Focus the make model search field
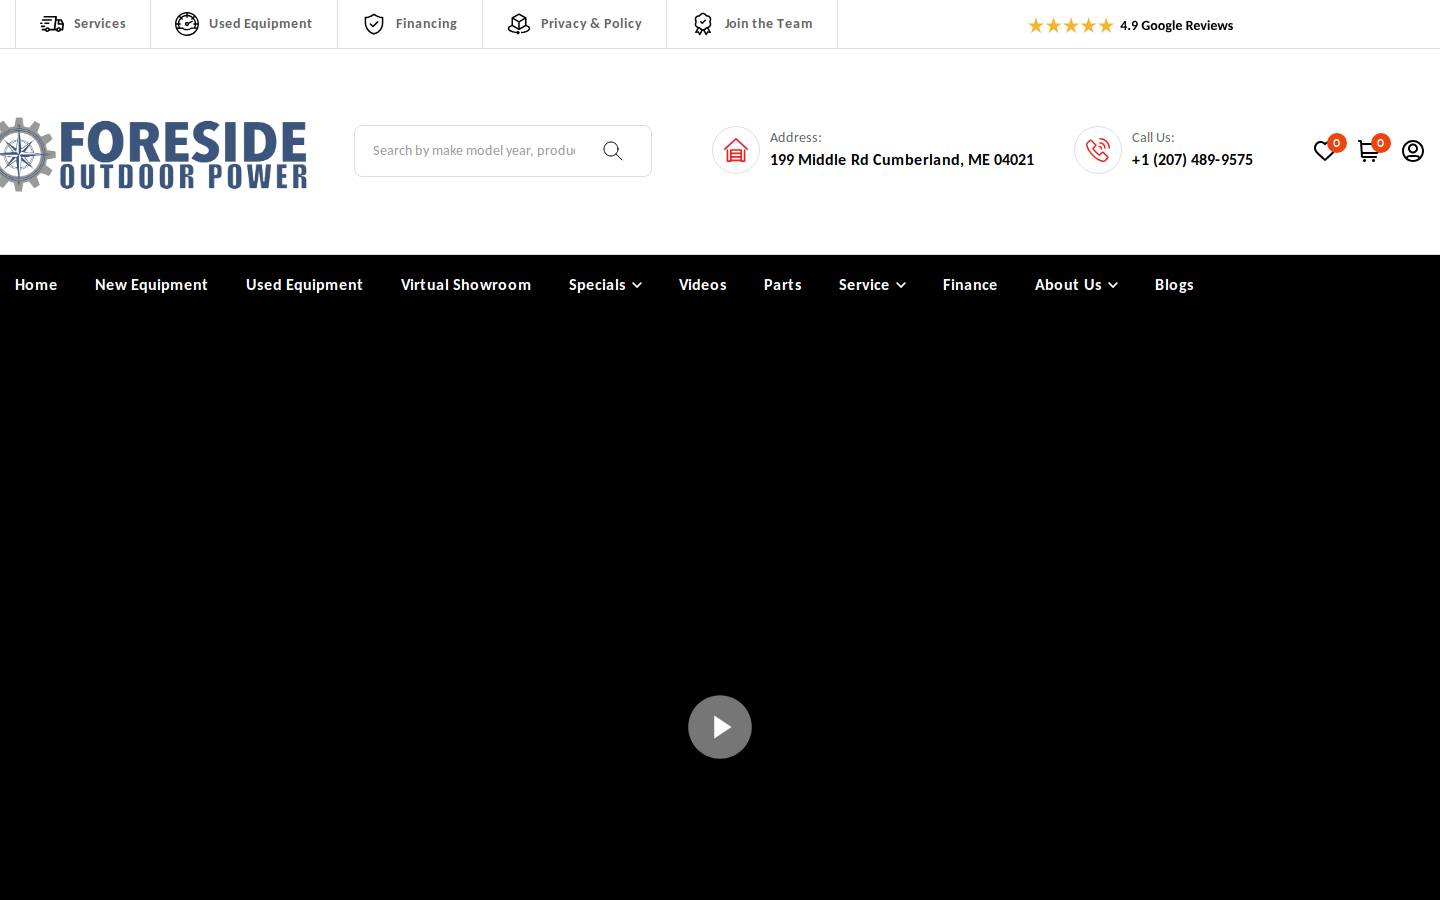Screen dimensions: 1440x900 pyautogui.click(x=474, y=151)
